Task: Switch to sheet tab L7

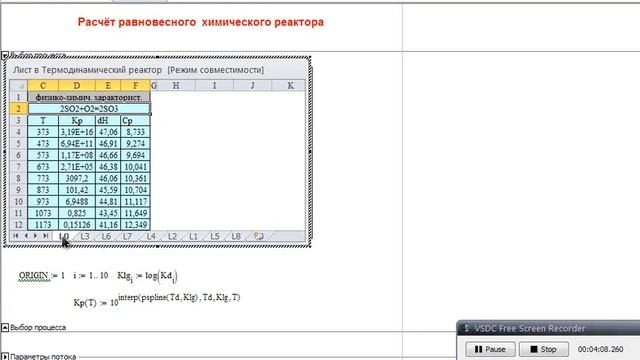Action: coord(127,236)
